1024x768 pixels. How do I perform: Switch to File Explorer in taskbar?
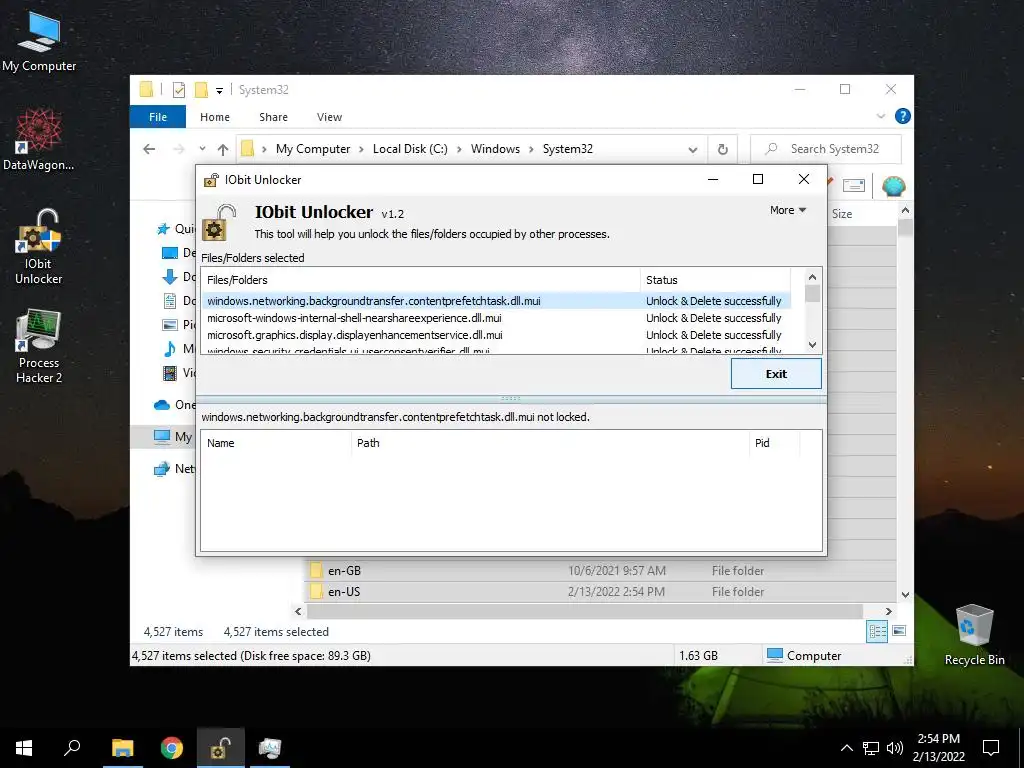(122, 748)
